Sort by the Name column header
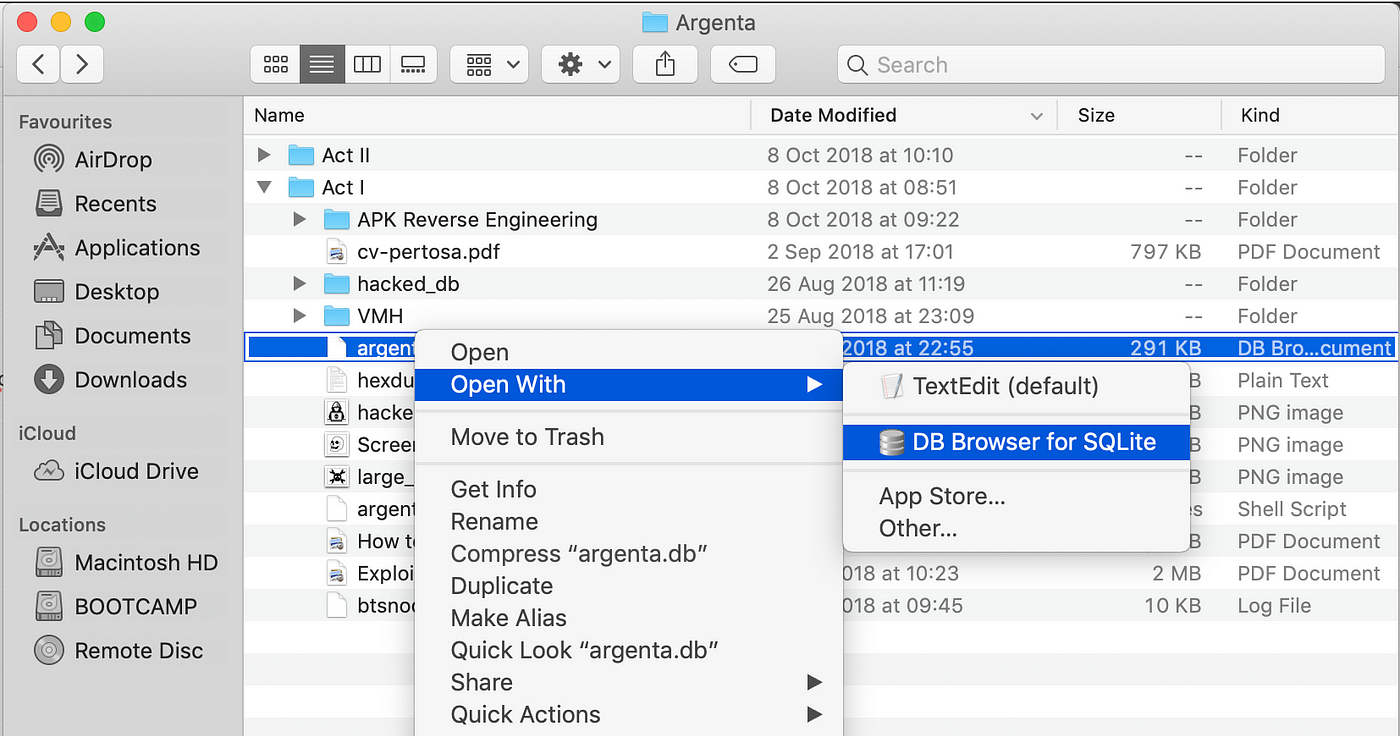This screenshot has width=1400, height=736. tap(497, 115)
